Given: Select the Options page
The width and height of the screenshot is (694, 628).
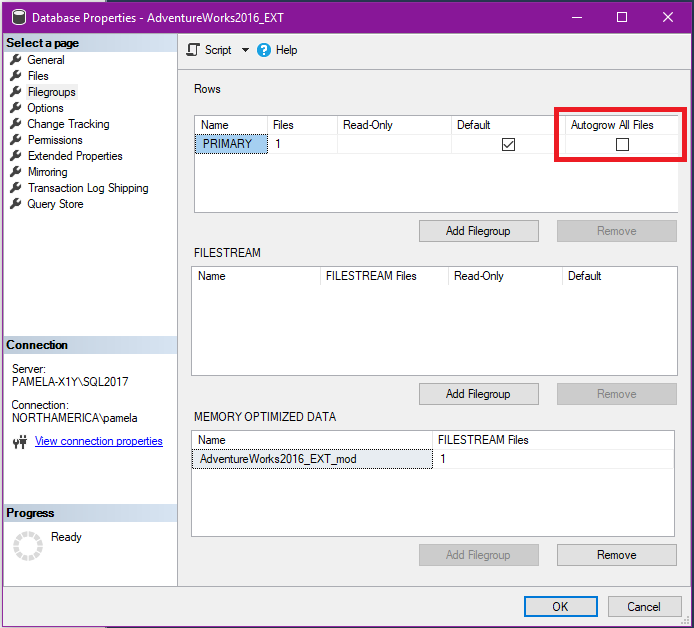Looking at the screenshot, I should click(45, 108).
